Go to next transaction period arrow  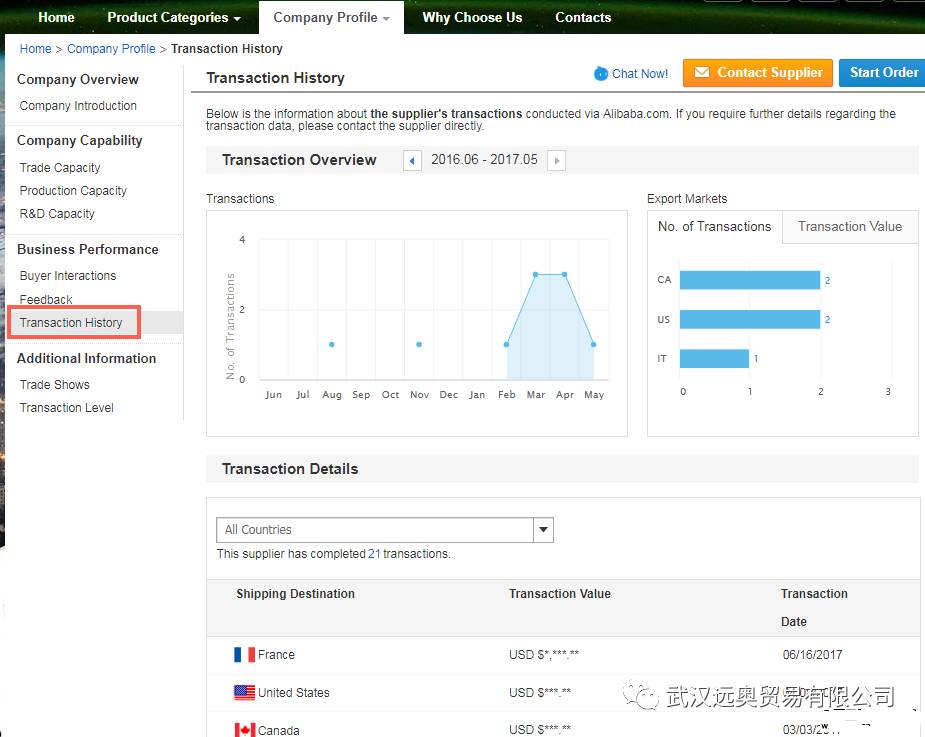coord(556,160)
